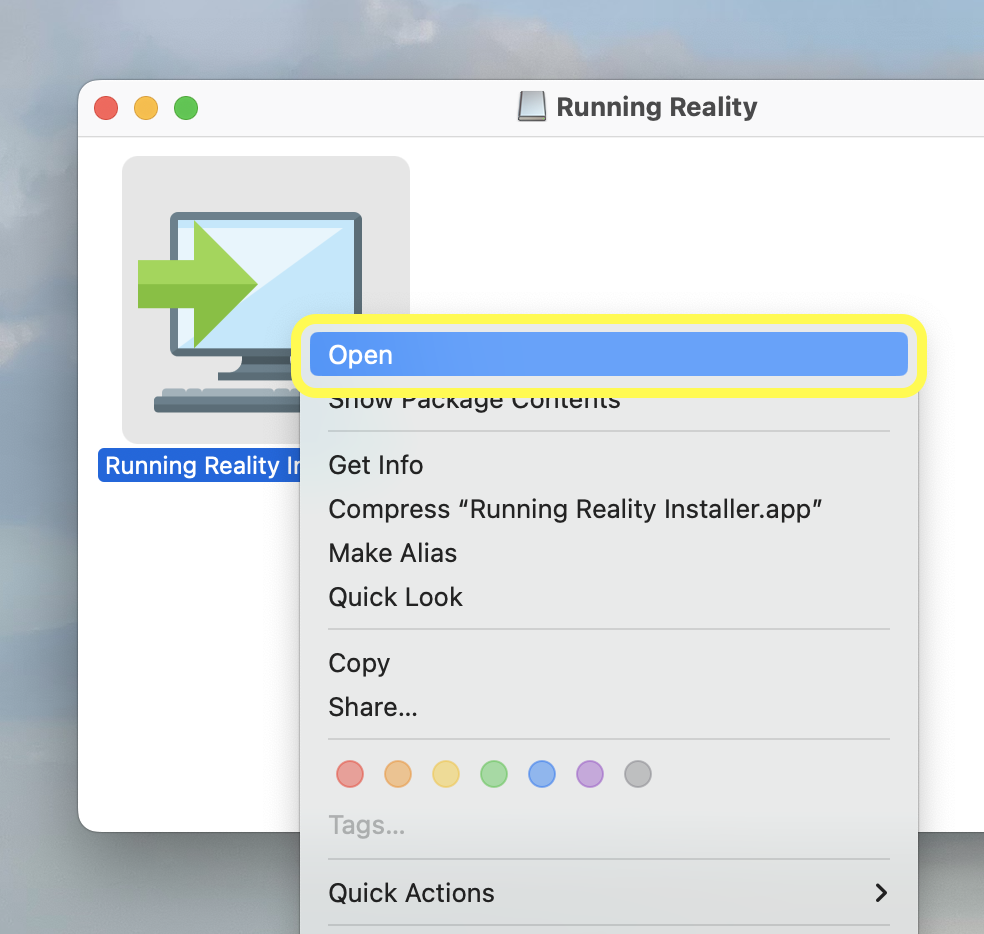Apply the red tag color
Viewport: 984px width, 934px height.
350,774
